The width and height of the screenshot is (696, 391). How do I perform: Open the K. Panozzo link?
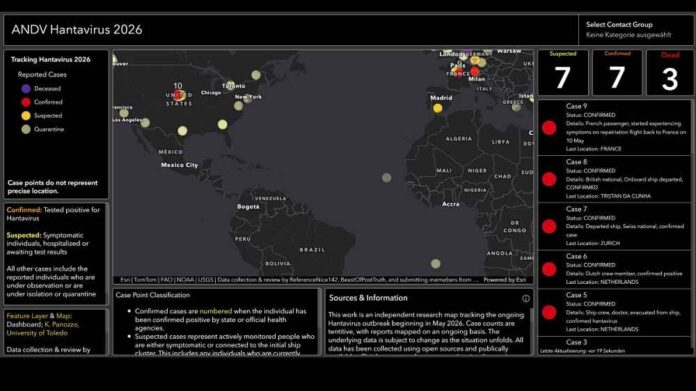[62, 324]
